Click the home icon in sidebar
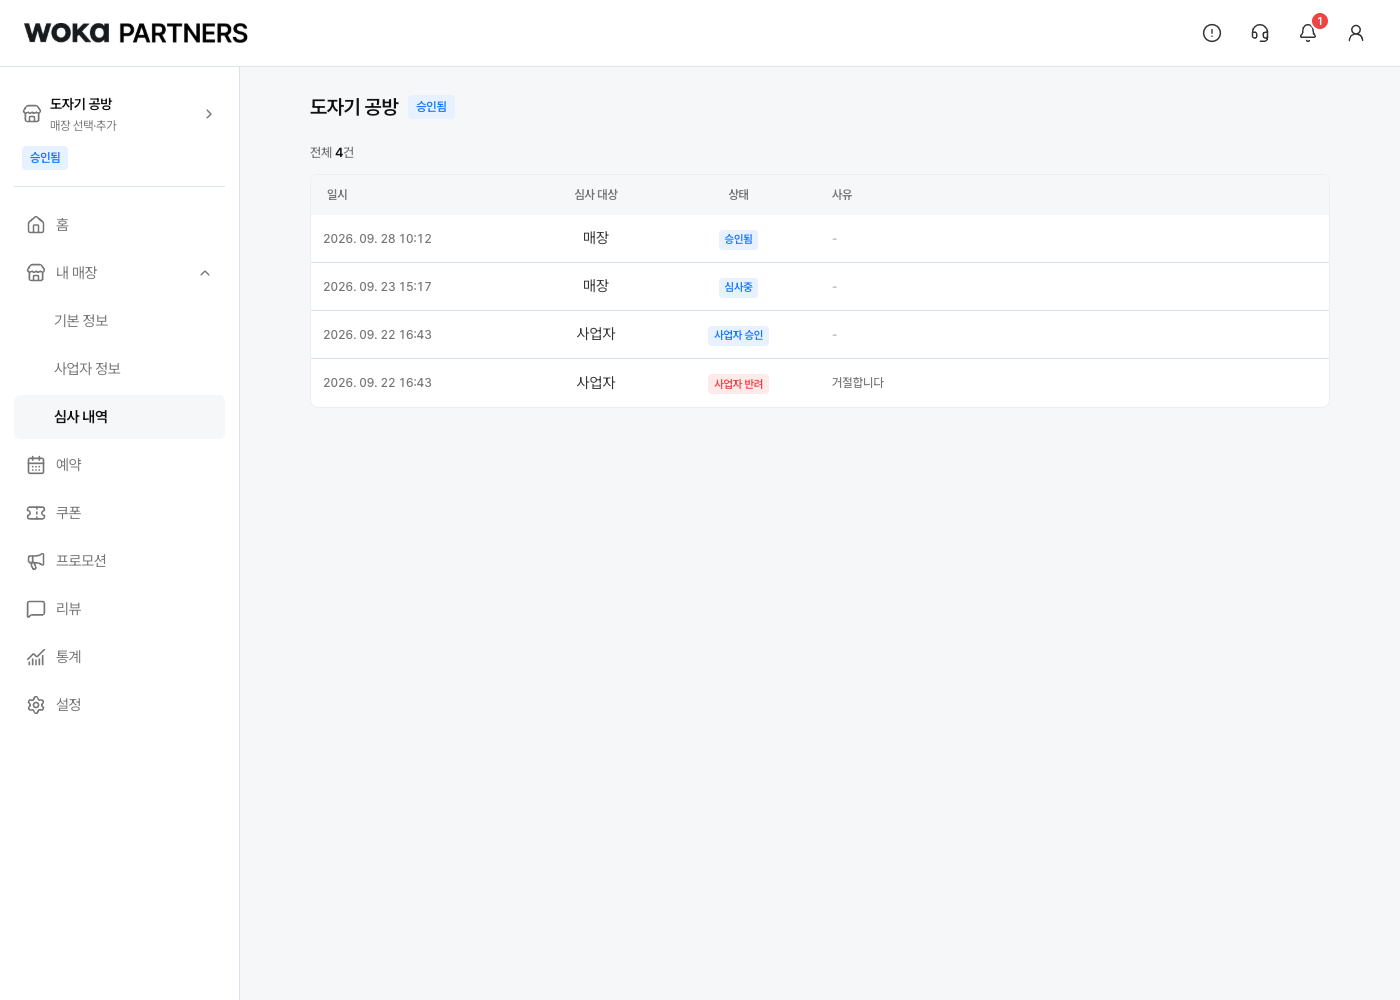 tap(36, 225)
